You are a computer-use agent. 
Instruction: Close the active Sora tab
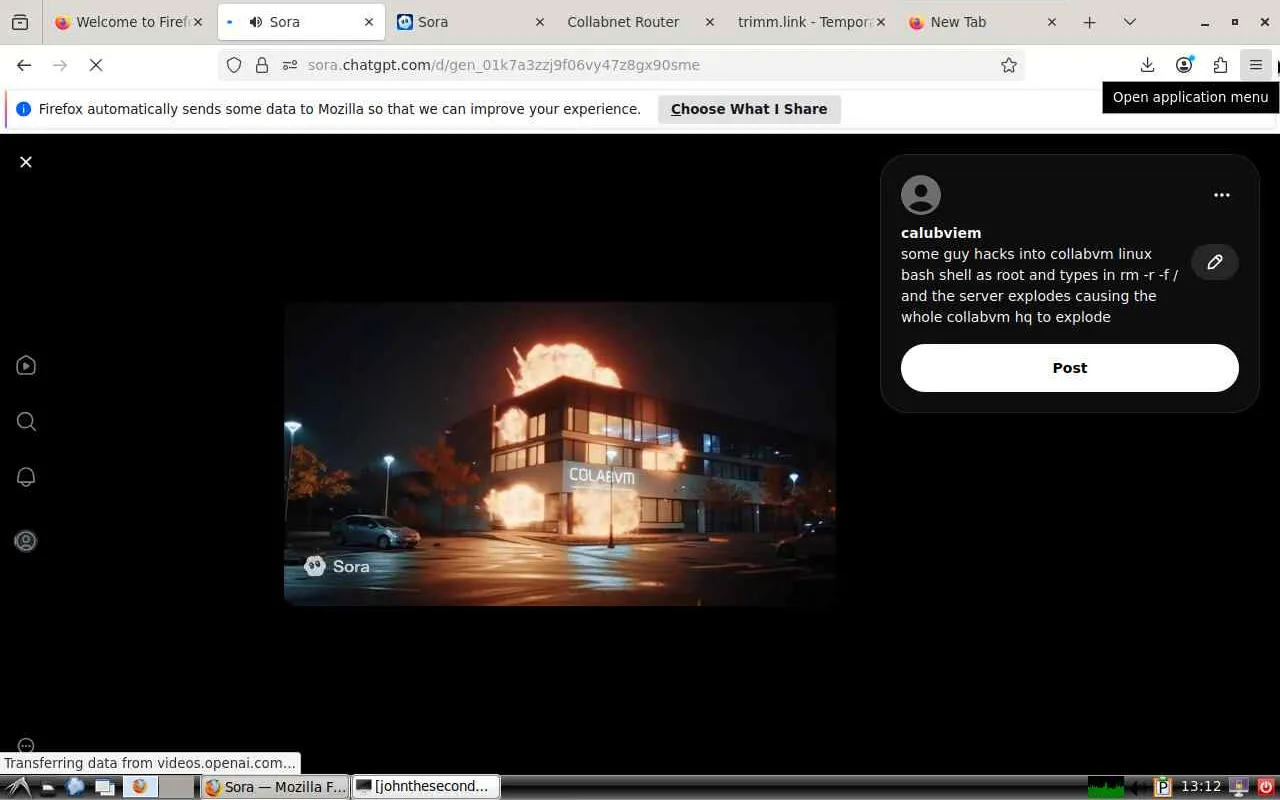click(x=369, y=22)
